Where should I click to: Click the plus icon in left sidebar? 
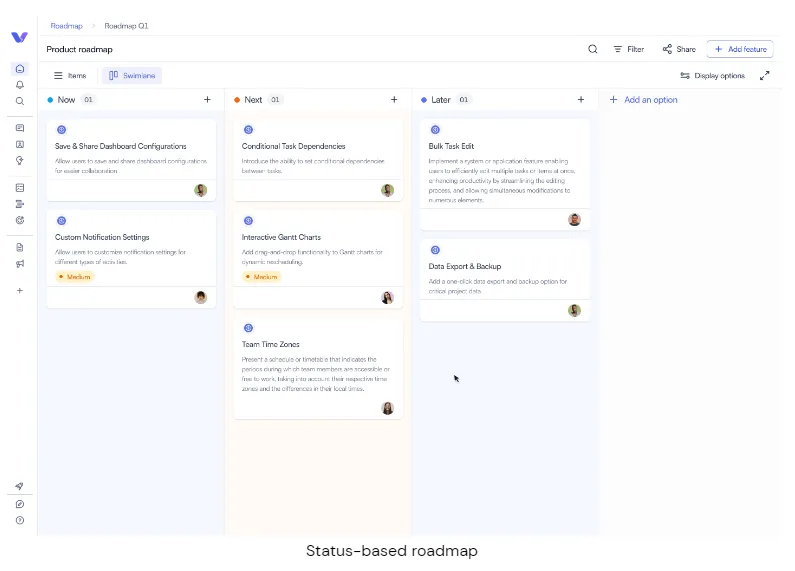(x=20, y=291)
